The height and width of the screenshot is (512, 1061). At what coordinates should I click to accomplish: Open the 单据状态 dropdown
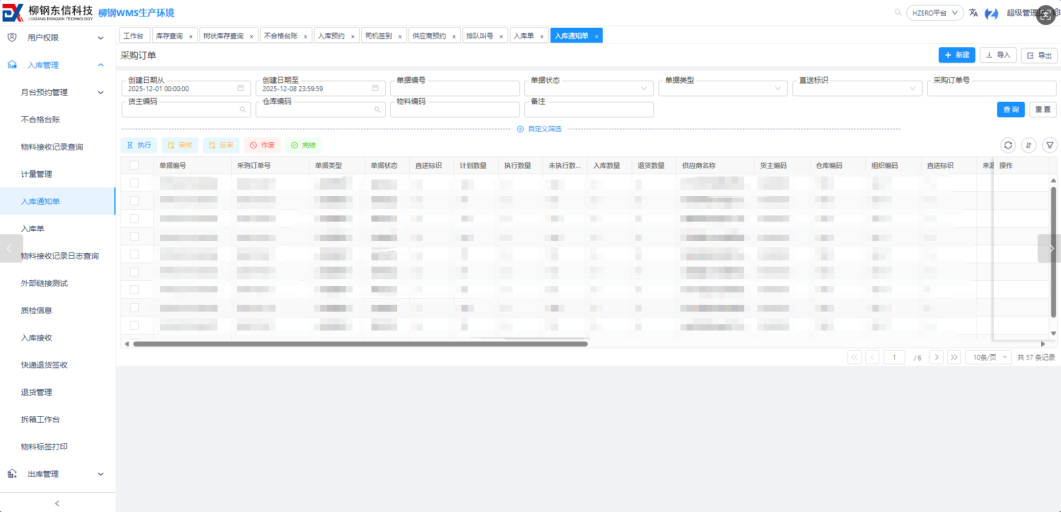coord(589,89)
